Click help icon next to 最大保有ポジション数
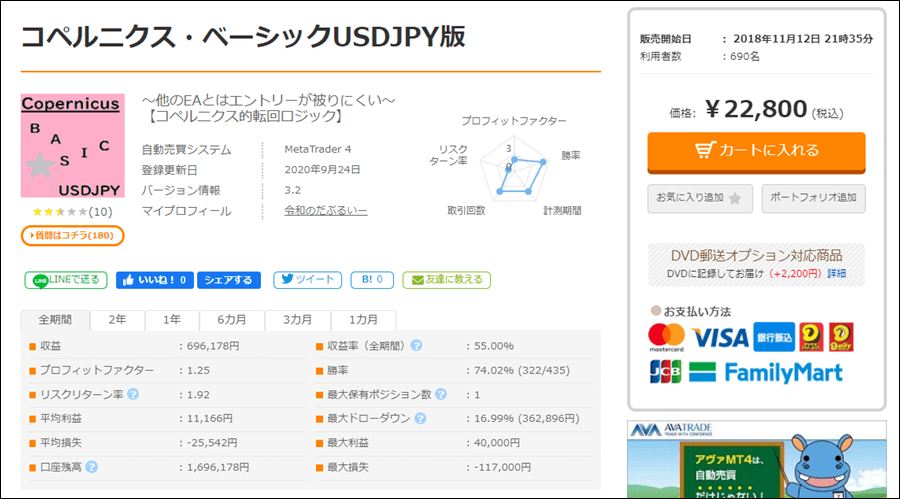 (441, 394)
